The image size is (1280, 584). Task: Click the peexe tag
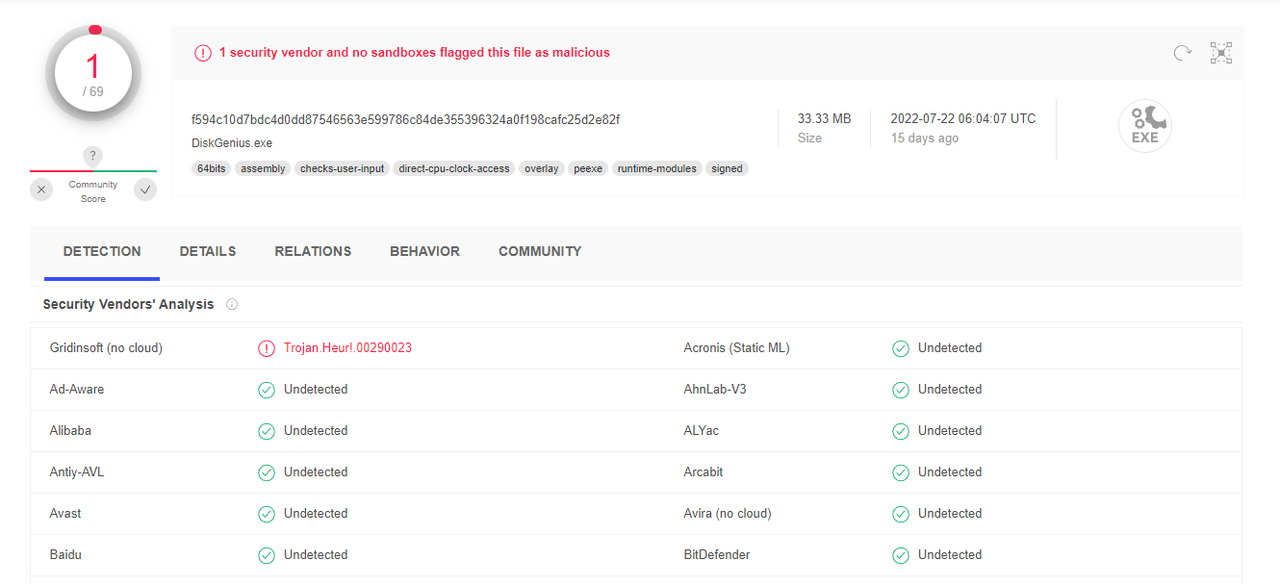pyautogui.click(x=588, y=169)
